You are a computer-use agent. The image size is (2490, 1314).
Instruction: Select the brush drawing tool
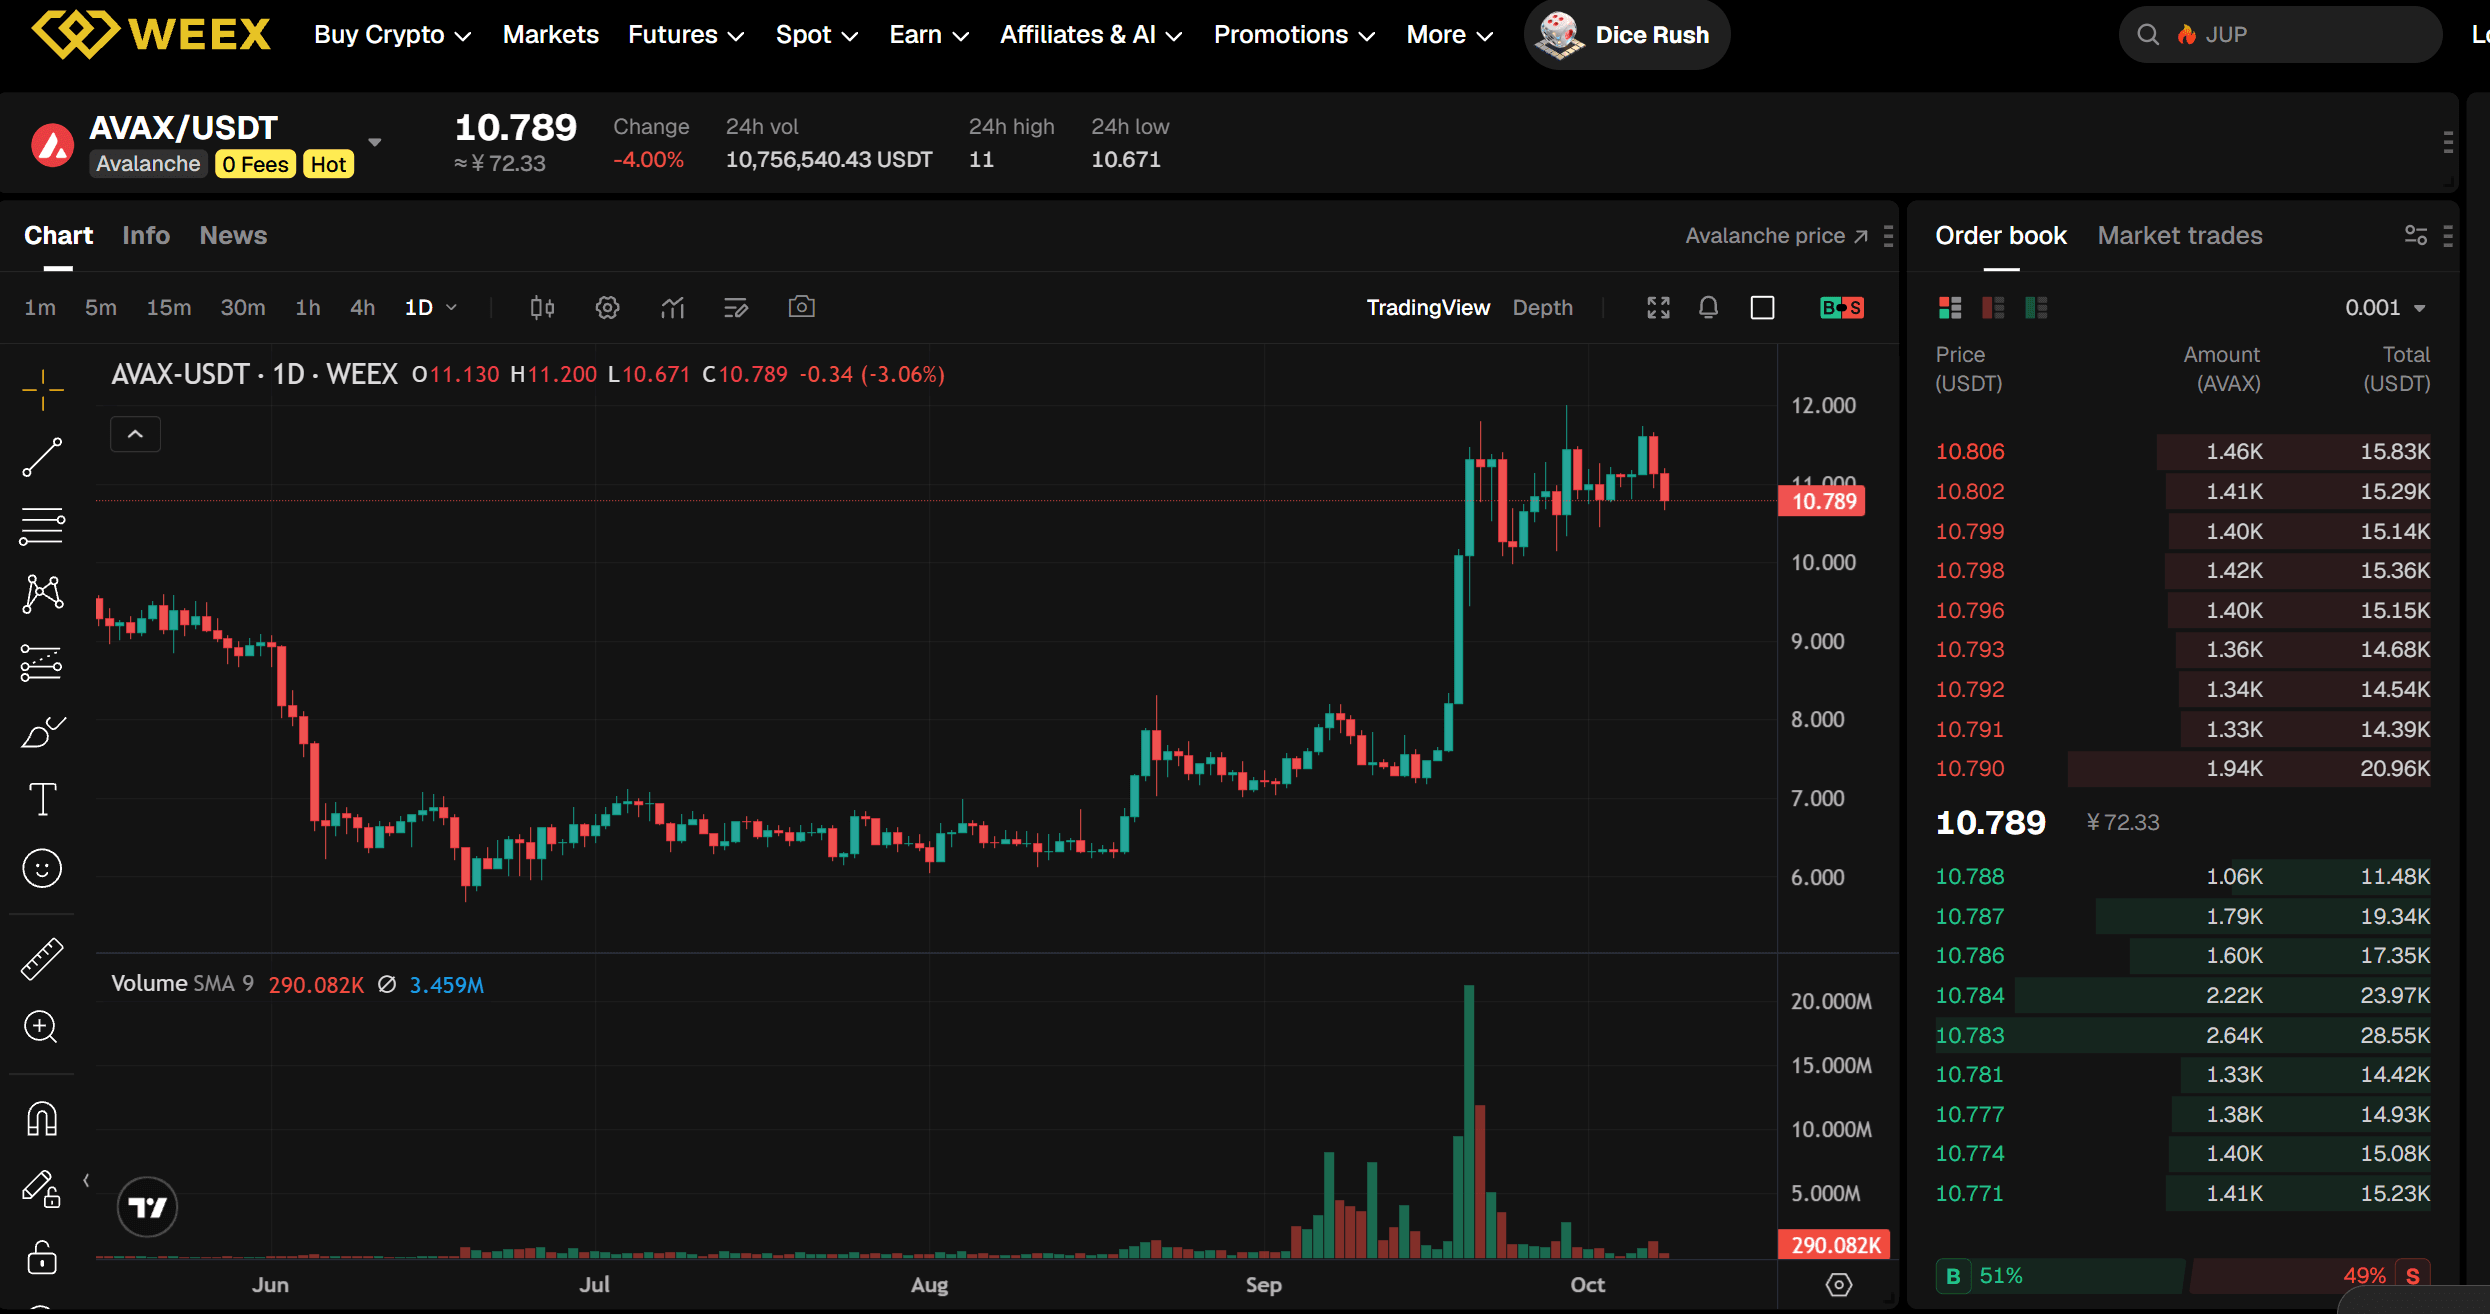tap(42, 732)
